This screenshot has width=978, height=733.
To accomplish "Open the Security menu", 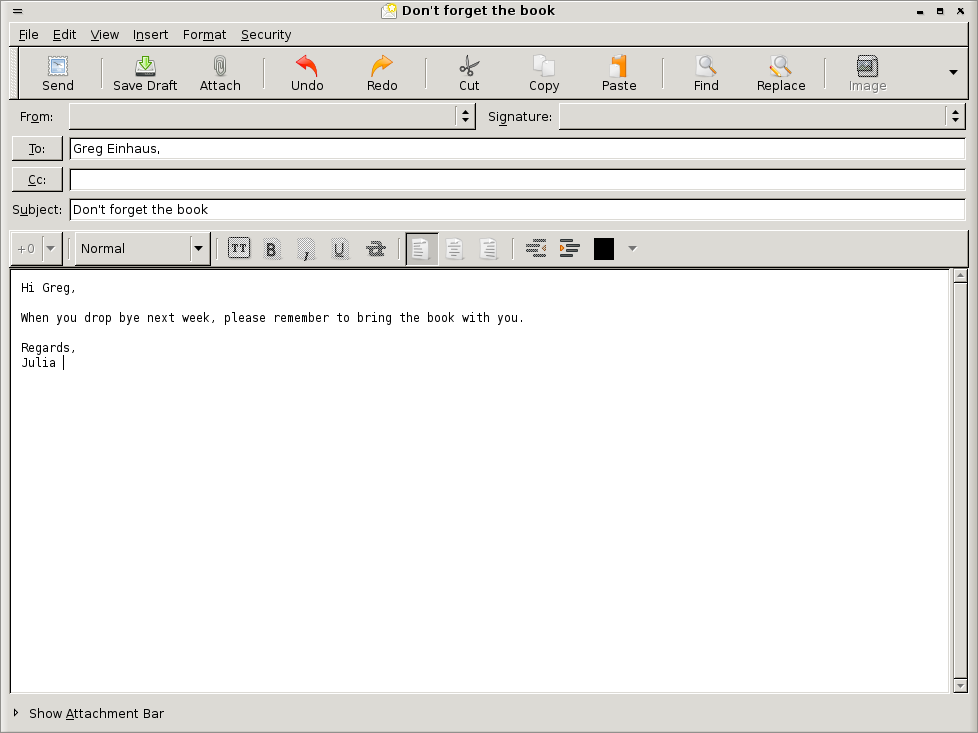I will click(265, 35).
